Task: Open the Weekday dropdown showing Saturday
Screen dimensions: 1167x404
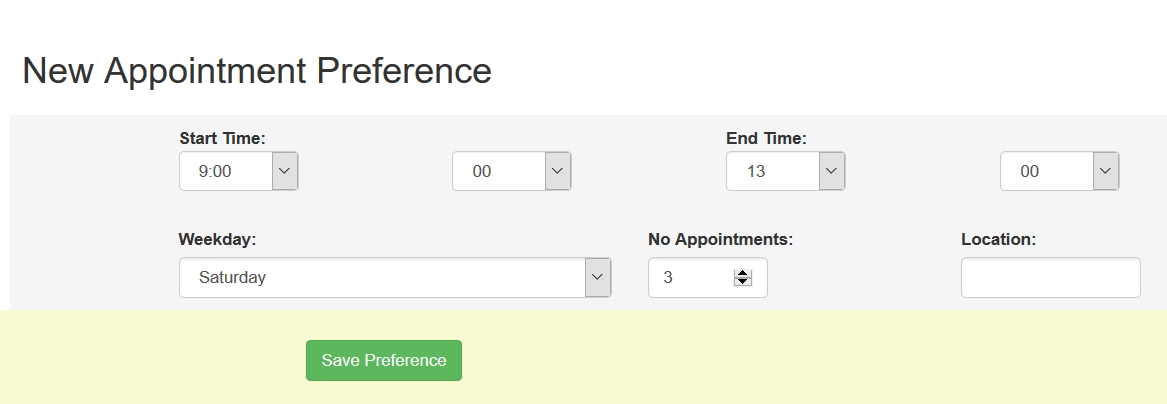Action: point(382,277)
